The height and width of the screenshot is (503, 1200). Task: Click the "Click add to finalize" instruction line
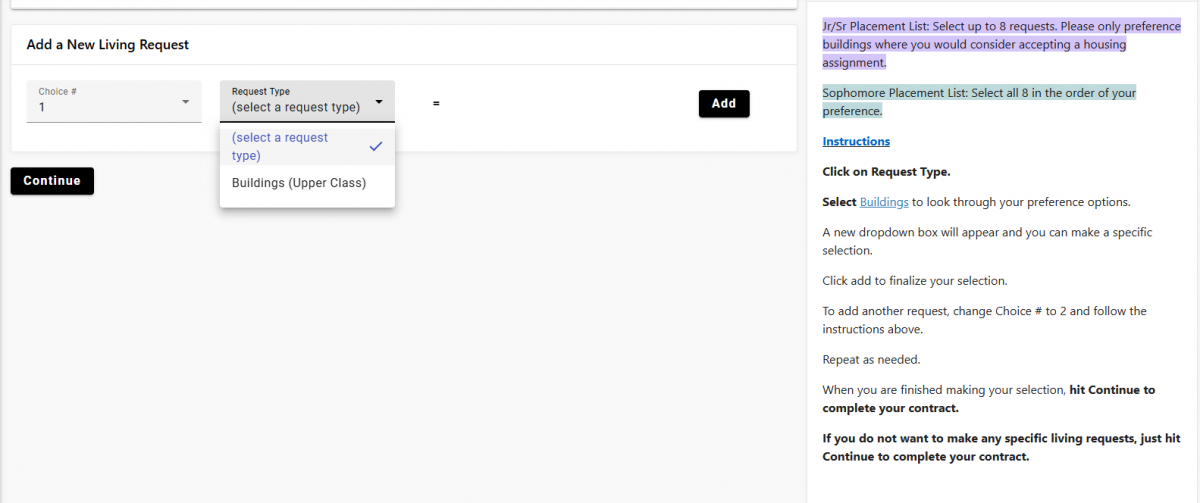tap(914, 281)
